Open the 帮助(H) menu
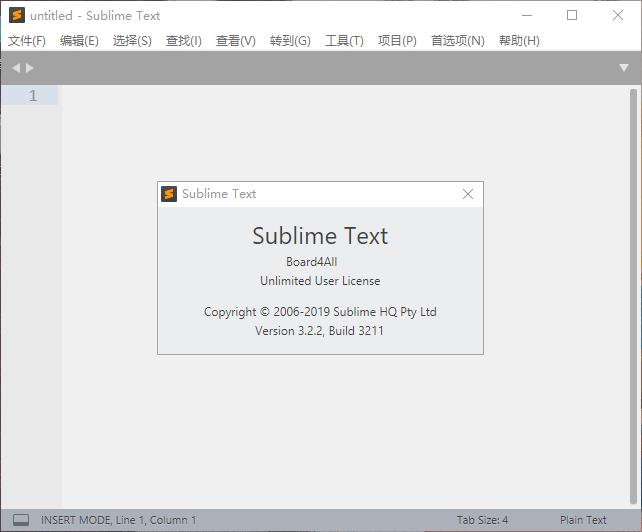 [519, 41]
